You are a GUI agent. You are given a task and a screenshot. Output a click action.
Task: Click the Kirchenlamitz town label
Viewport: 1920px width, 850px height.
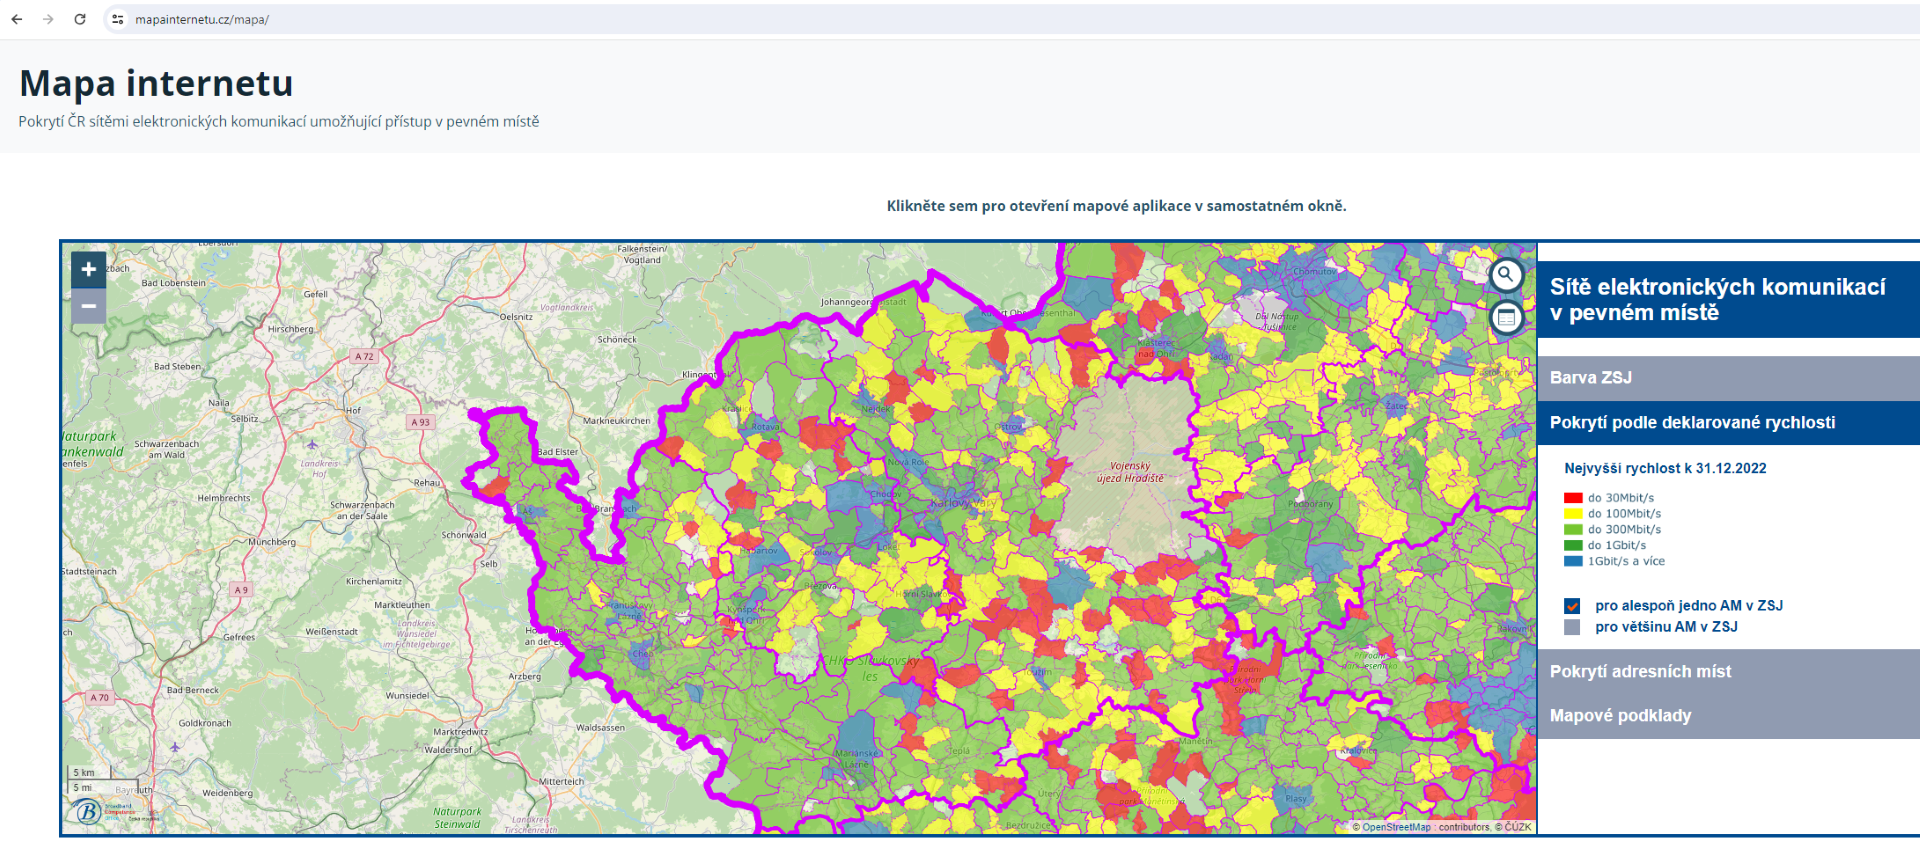pyautogui.click(x=374, y=581)
